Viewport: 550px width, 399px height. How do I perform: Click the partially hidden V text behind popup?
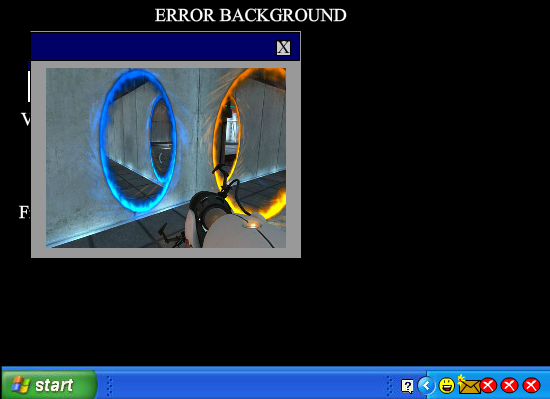(26, 119)
